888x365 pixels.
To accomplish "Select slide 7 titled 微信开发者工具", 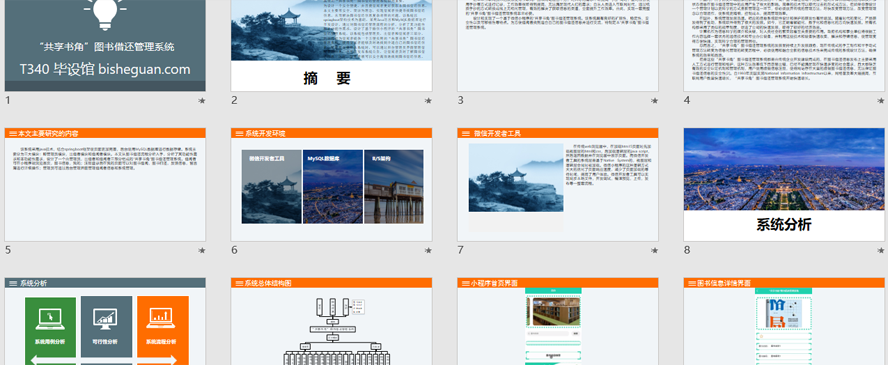I will click(x=558, y=185).
